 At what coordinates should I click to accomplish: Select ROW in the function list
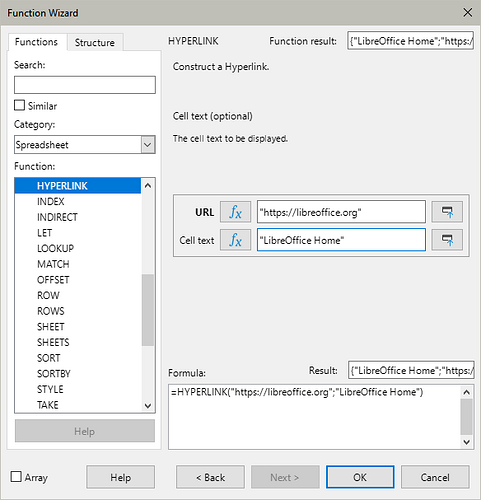tap(78, 295)
